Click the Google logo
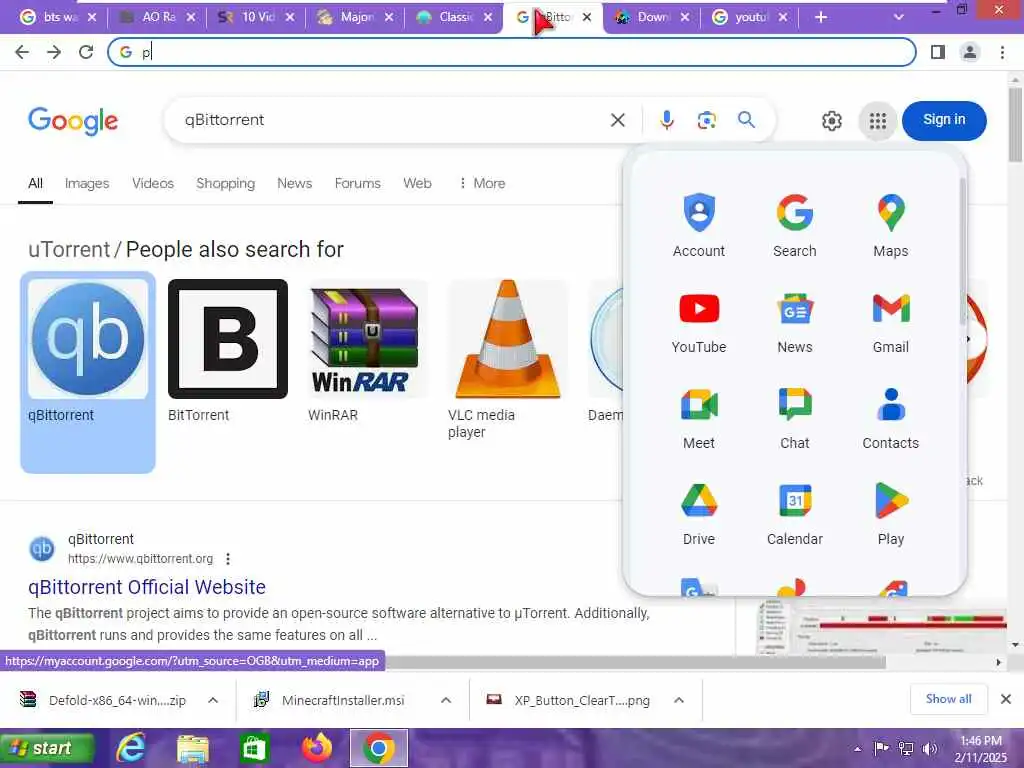 [x=73, y=121]
